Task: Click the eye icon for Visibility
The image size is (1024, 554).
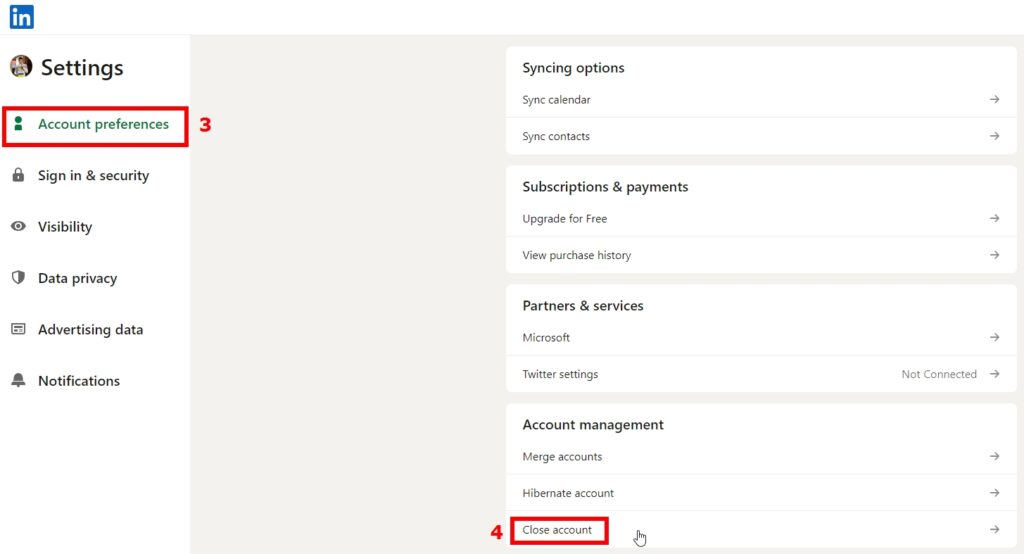Action: coord(18,226)
